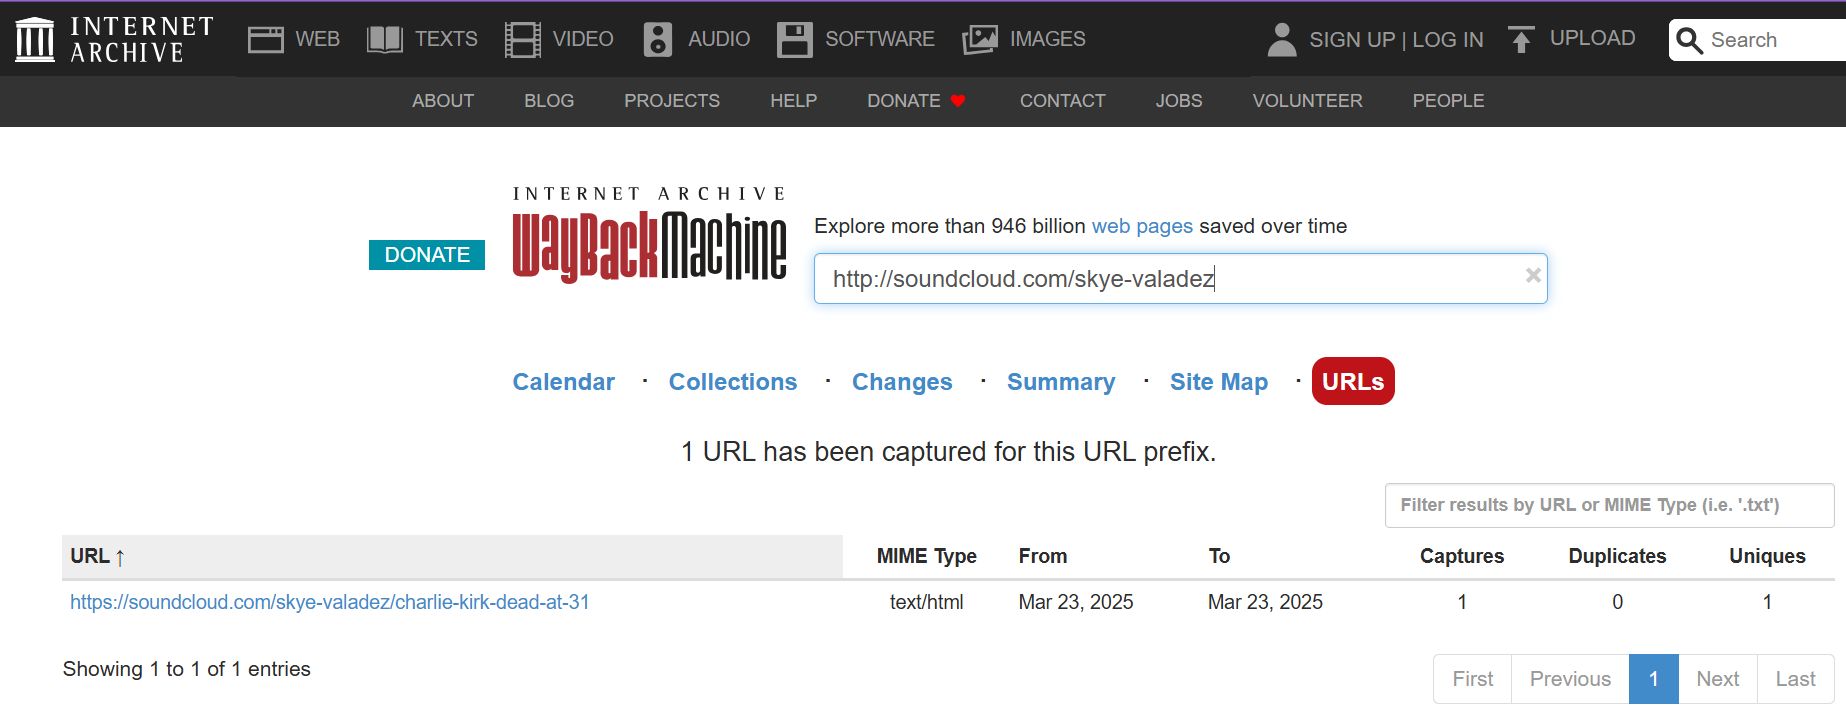Open the Web section icon
The height and width of the screenshot is (714, 1846).
tap(265, 40)
